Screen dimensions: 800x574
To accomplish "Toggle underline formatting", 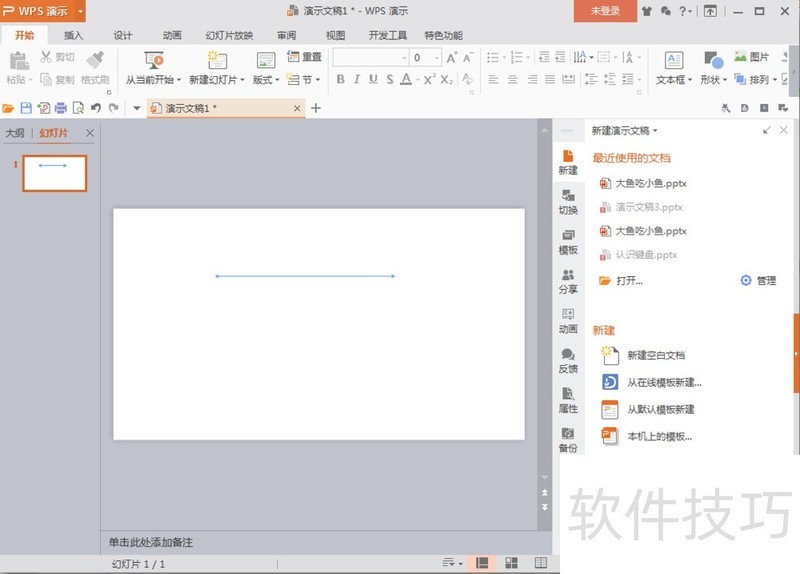I will click(x=373, y=79).
